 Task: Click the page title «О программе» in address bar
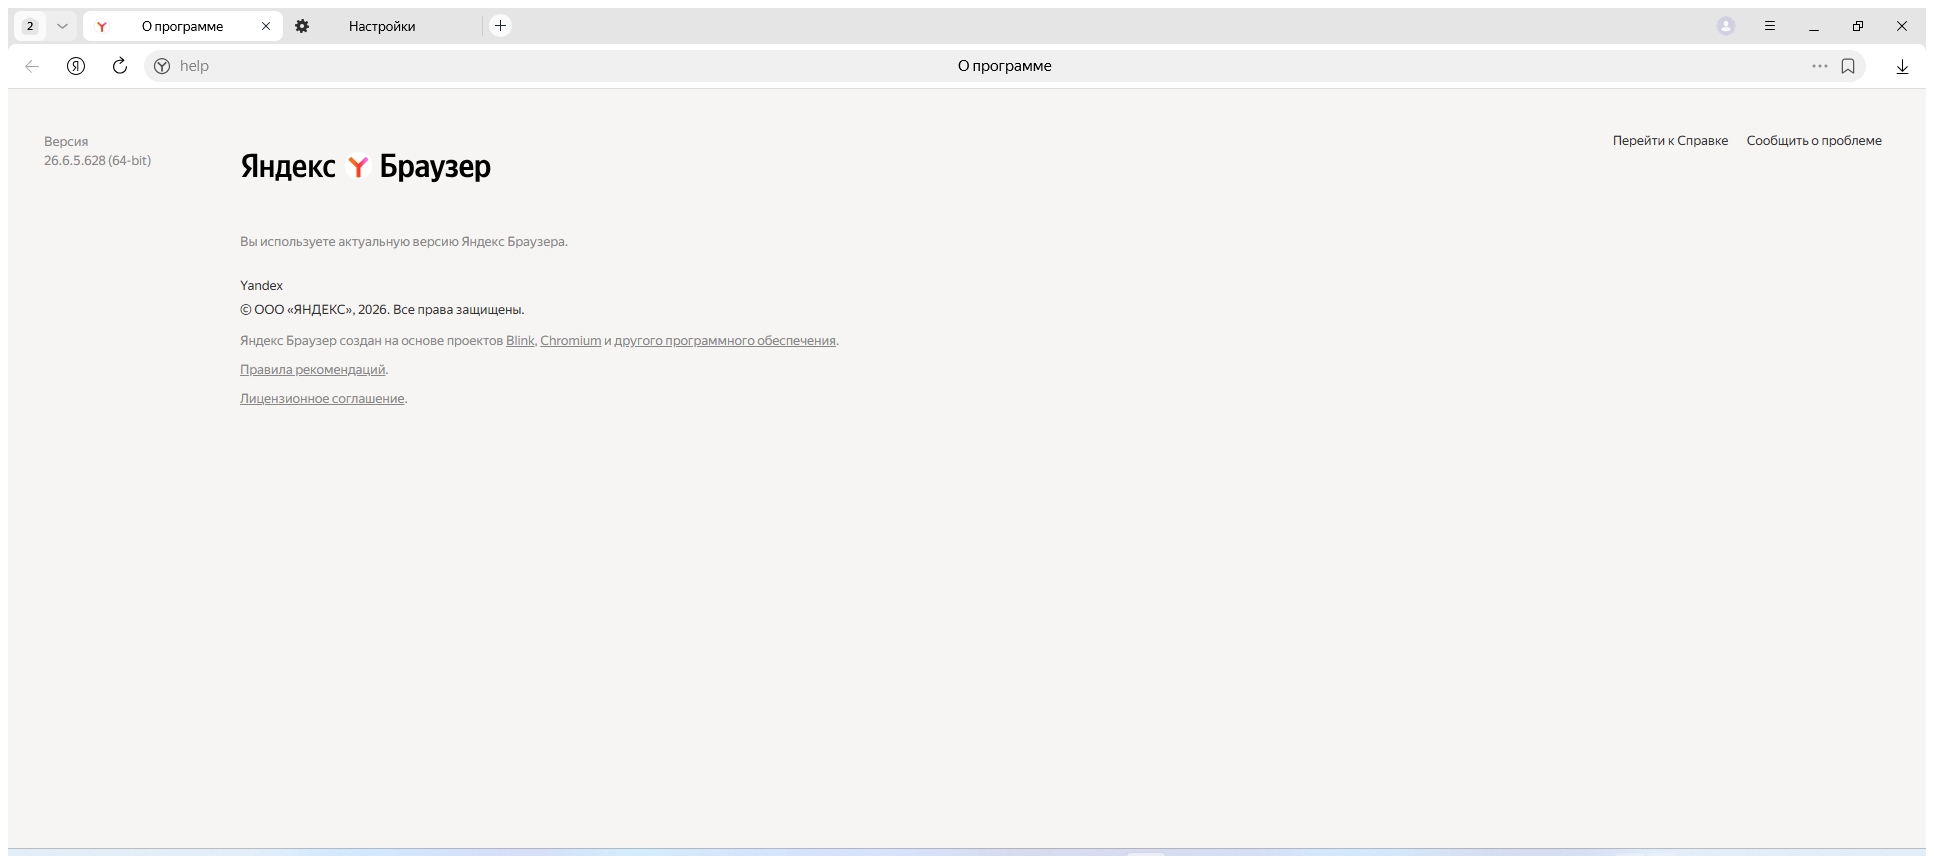[x=1005, y=66]
